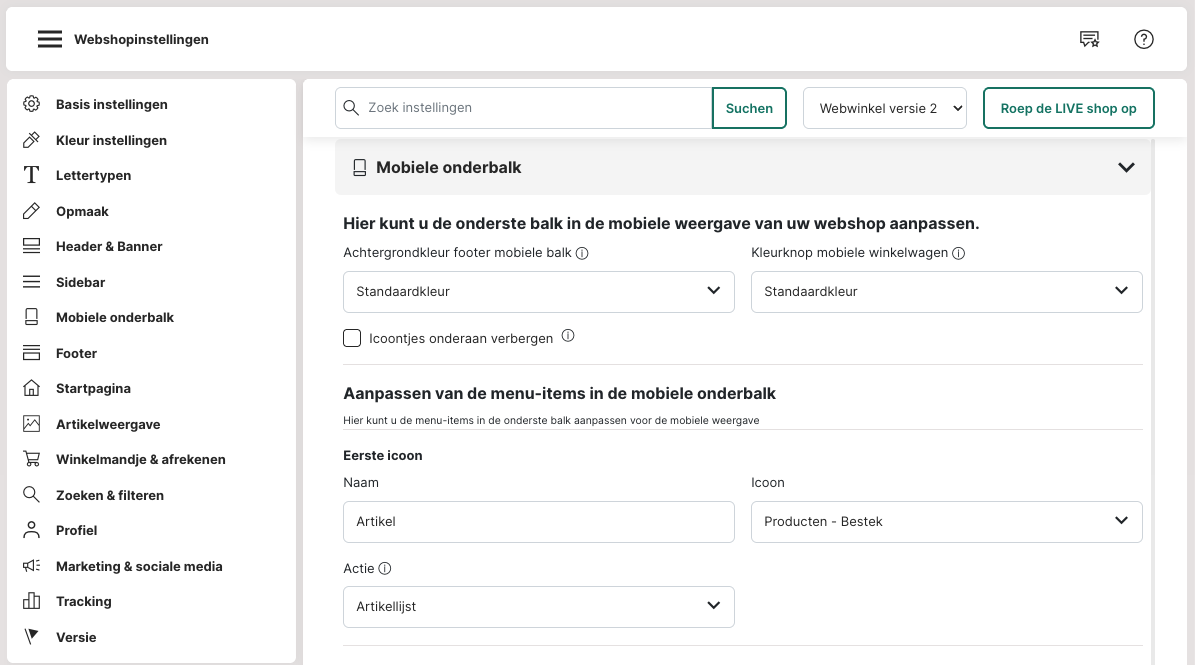The image size is (1195, 665).
Task: Click the Kleur instellingen paint icon
Action: tap(32, 140)
